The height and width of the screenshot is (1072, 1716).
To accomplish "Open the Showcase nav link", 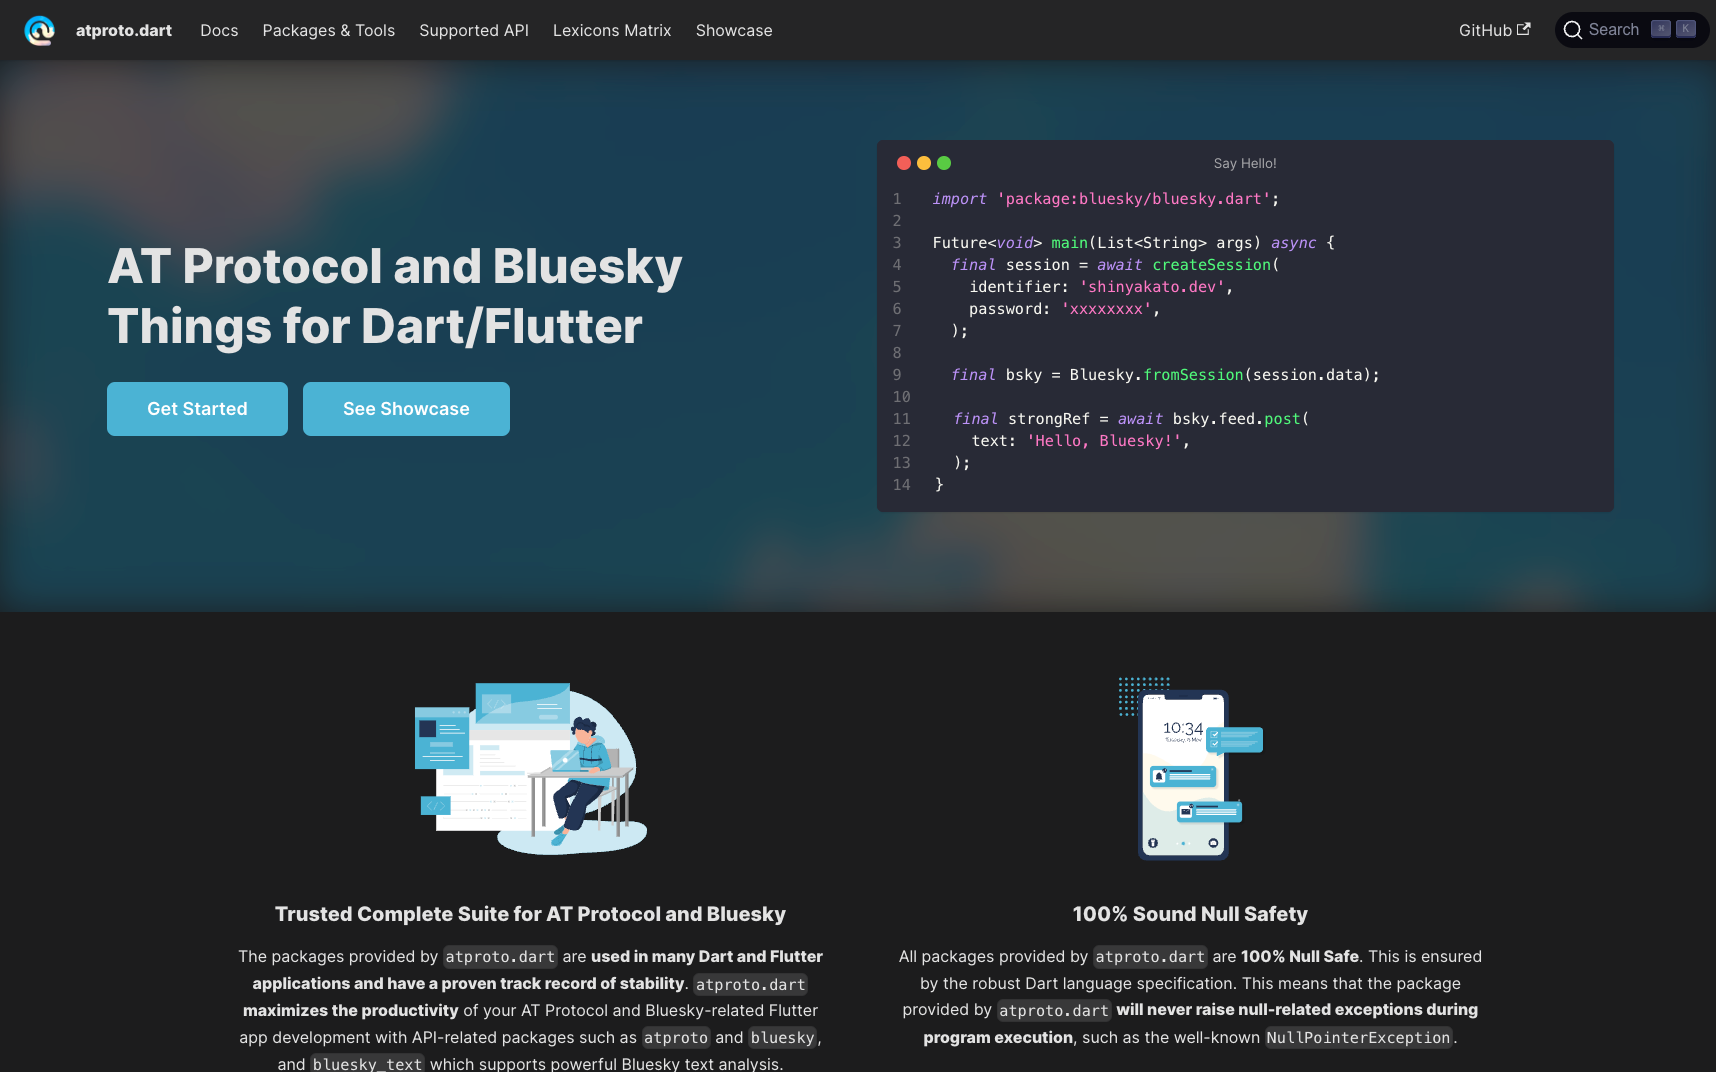I will (x=734, y=30).
